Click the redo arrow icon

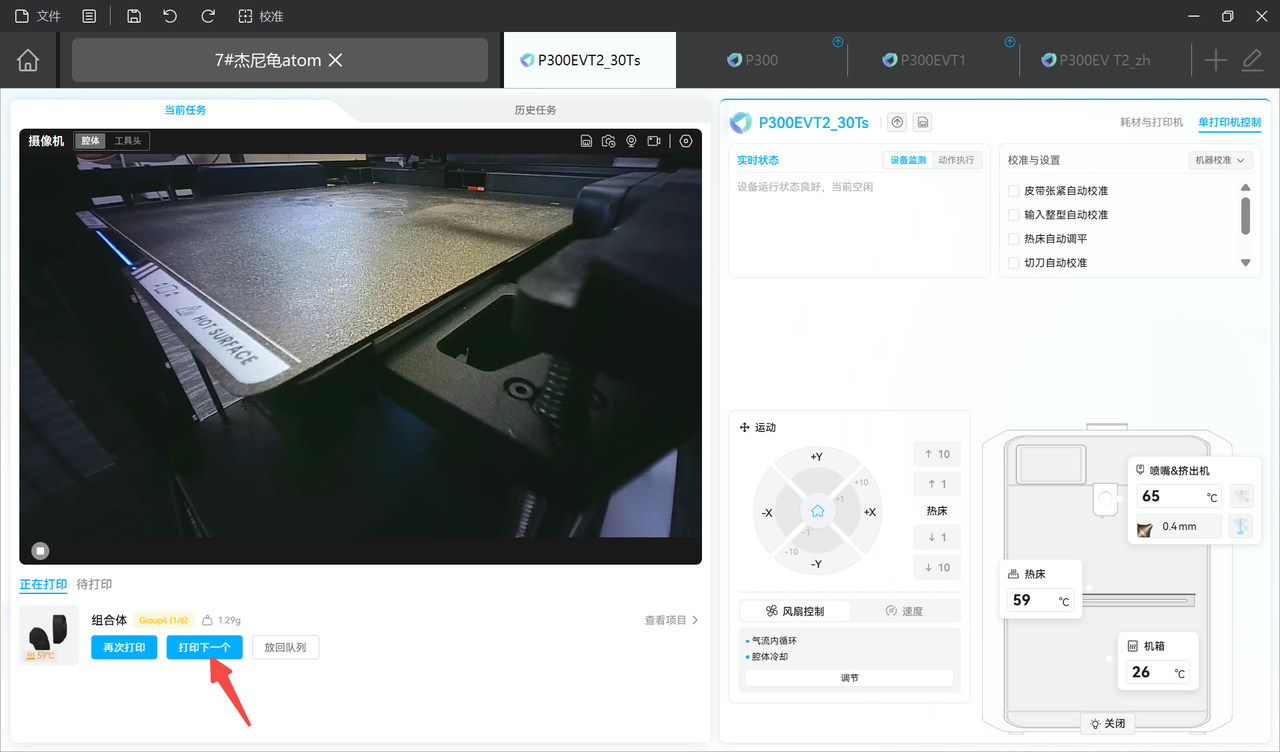(208, 16)
